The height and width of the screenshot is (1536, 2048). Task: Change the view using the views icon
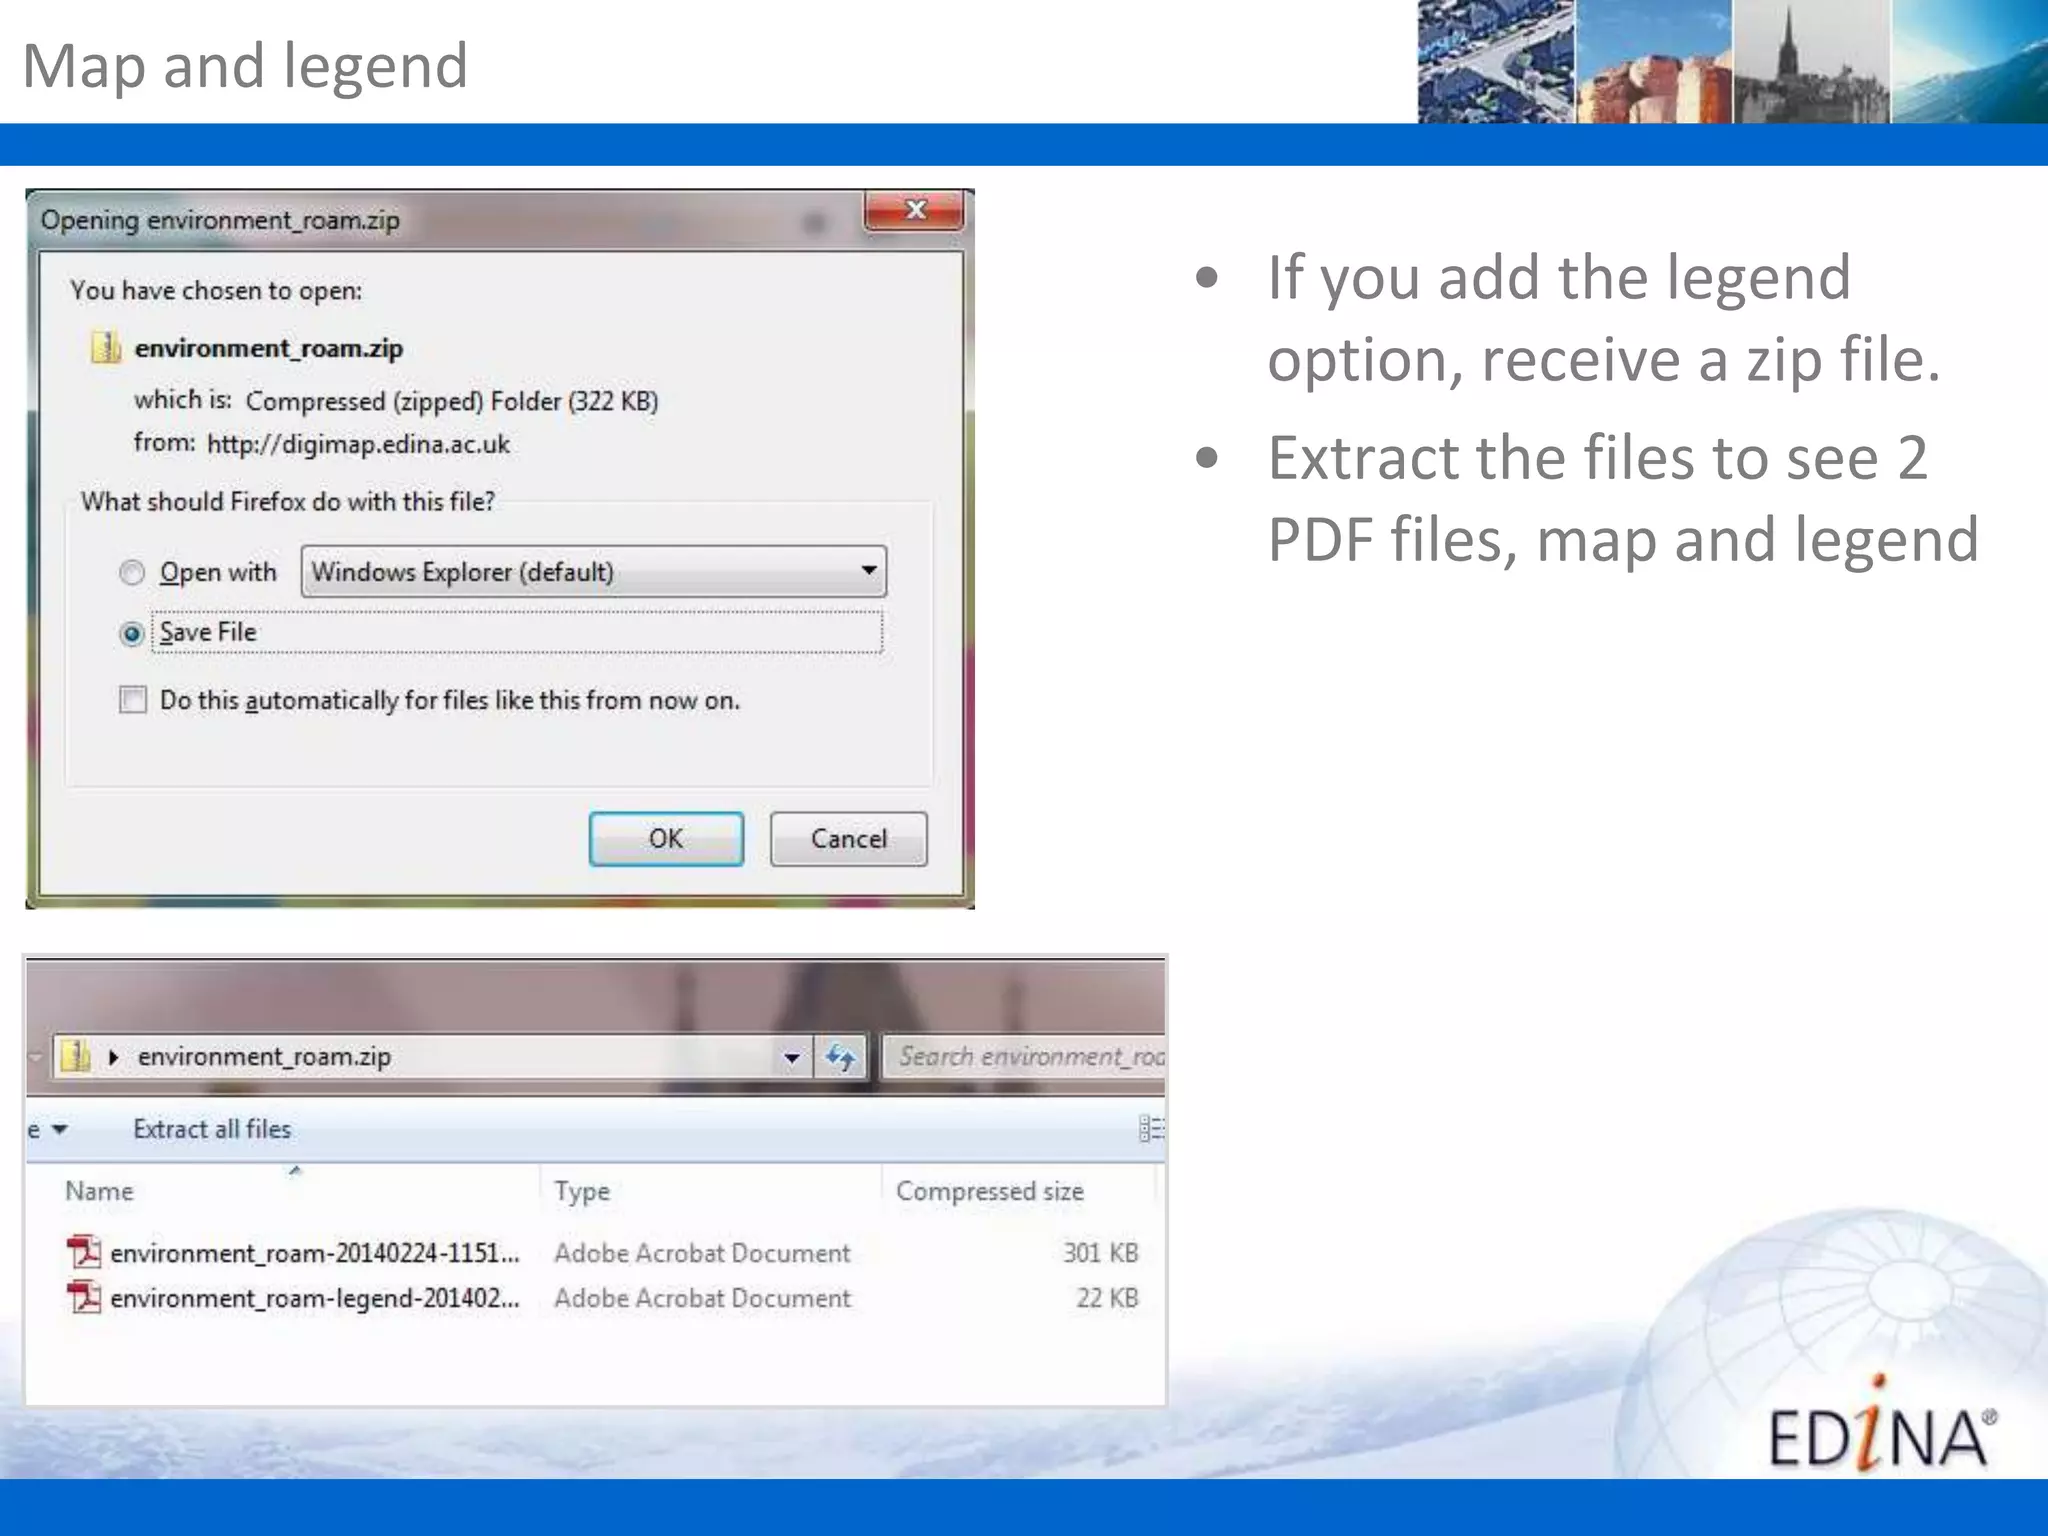click(1151, 1129)
